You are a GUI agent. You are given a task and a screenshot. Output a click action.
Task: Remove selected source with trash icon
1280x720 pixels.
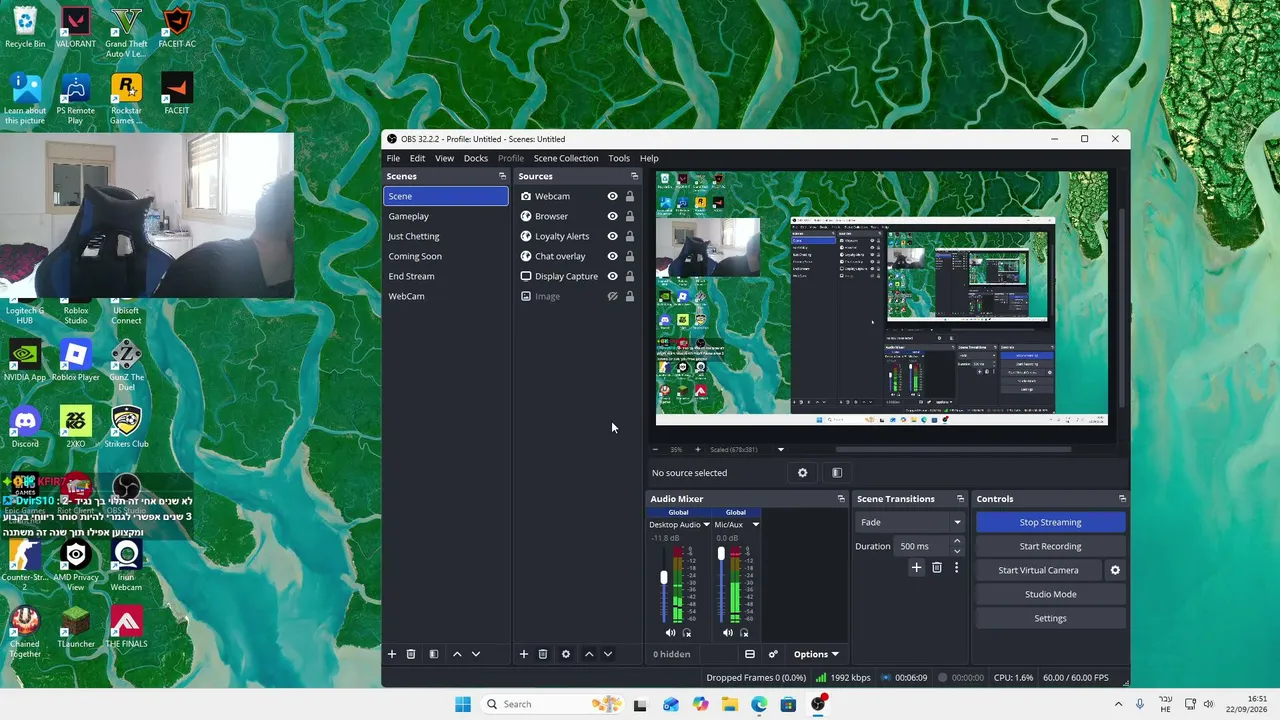coord(543,654)
